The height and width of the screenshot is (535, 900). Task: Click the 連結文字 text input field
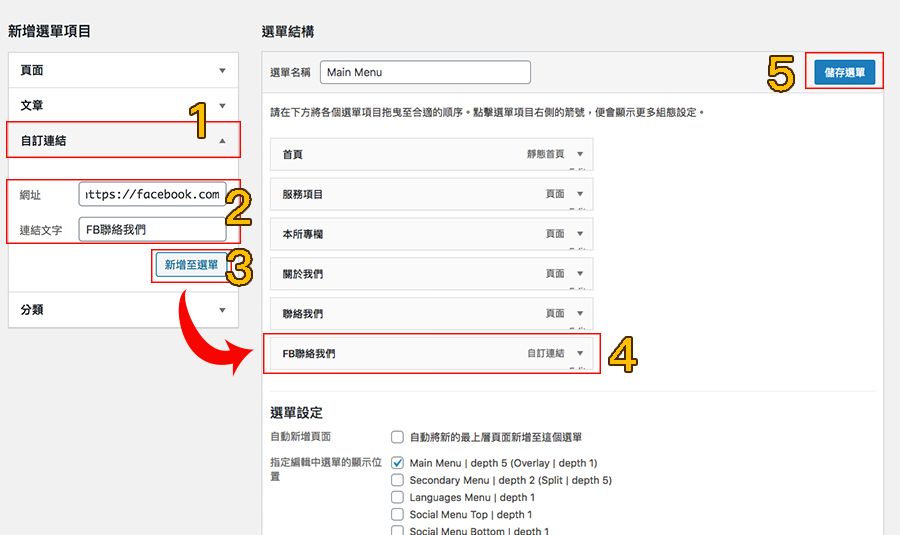pos(153,229)
